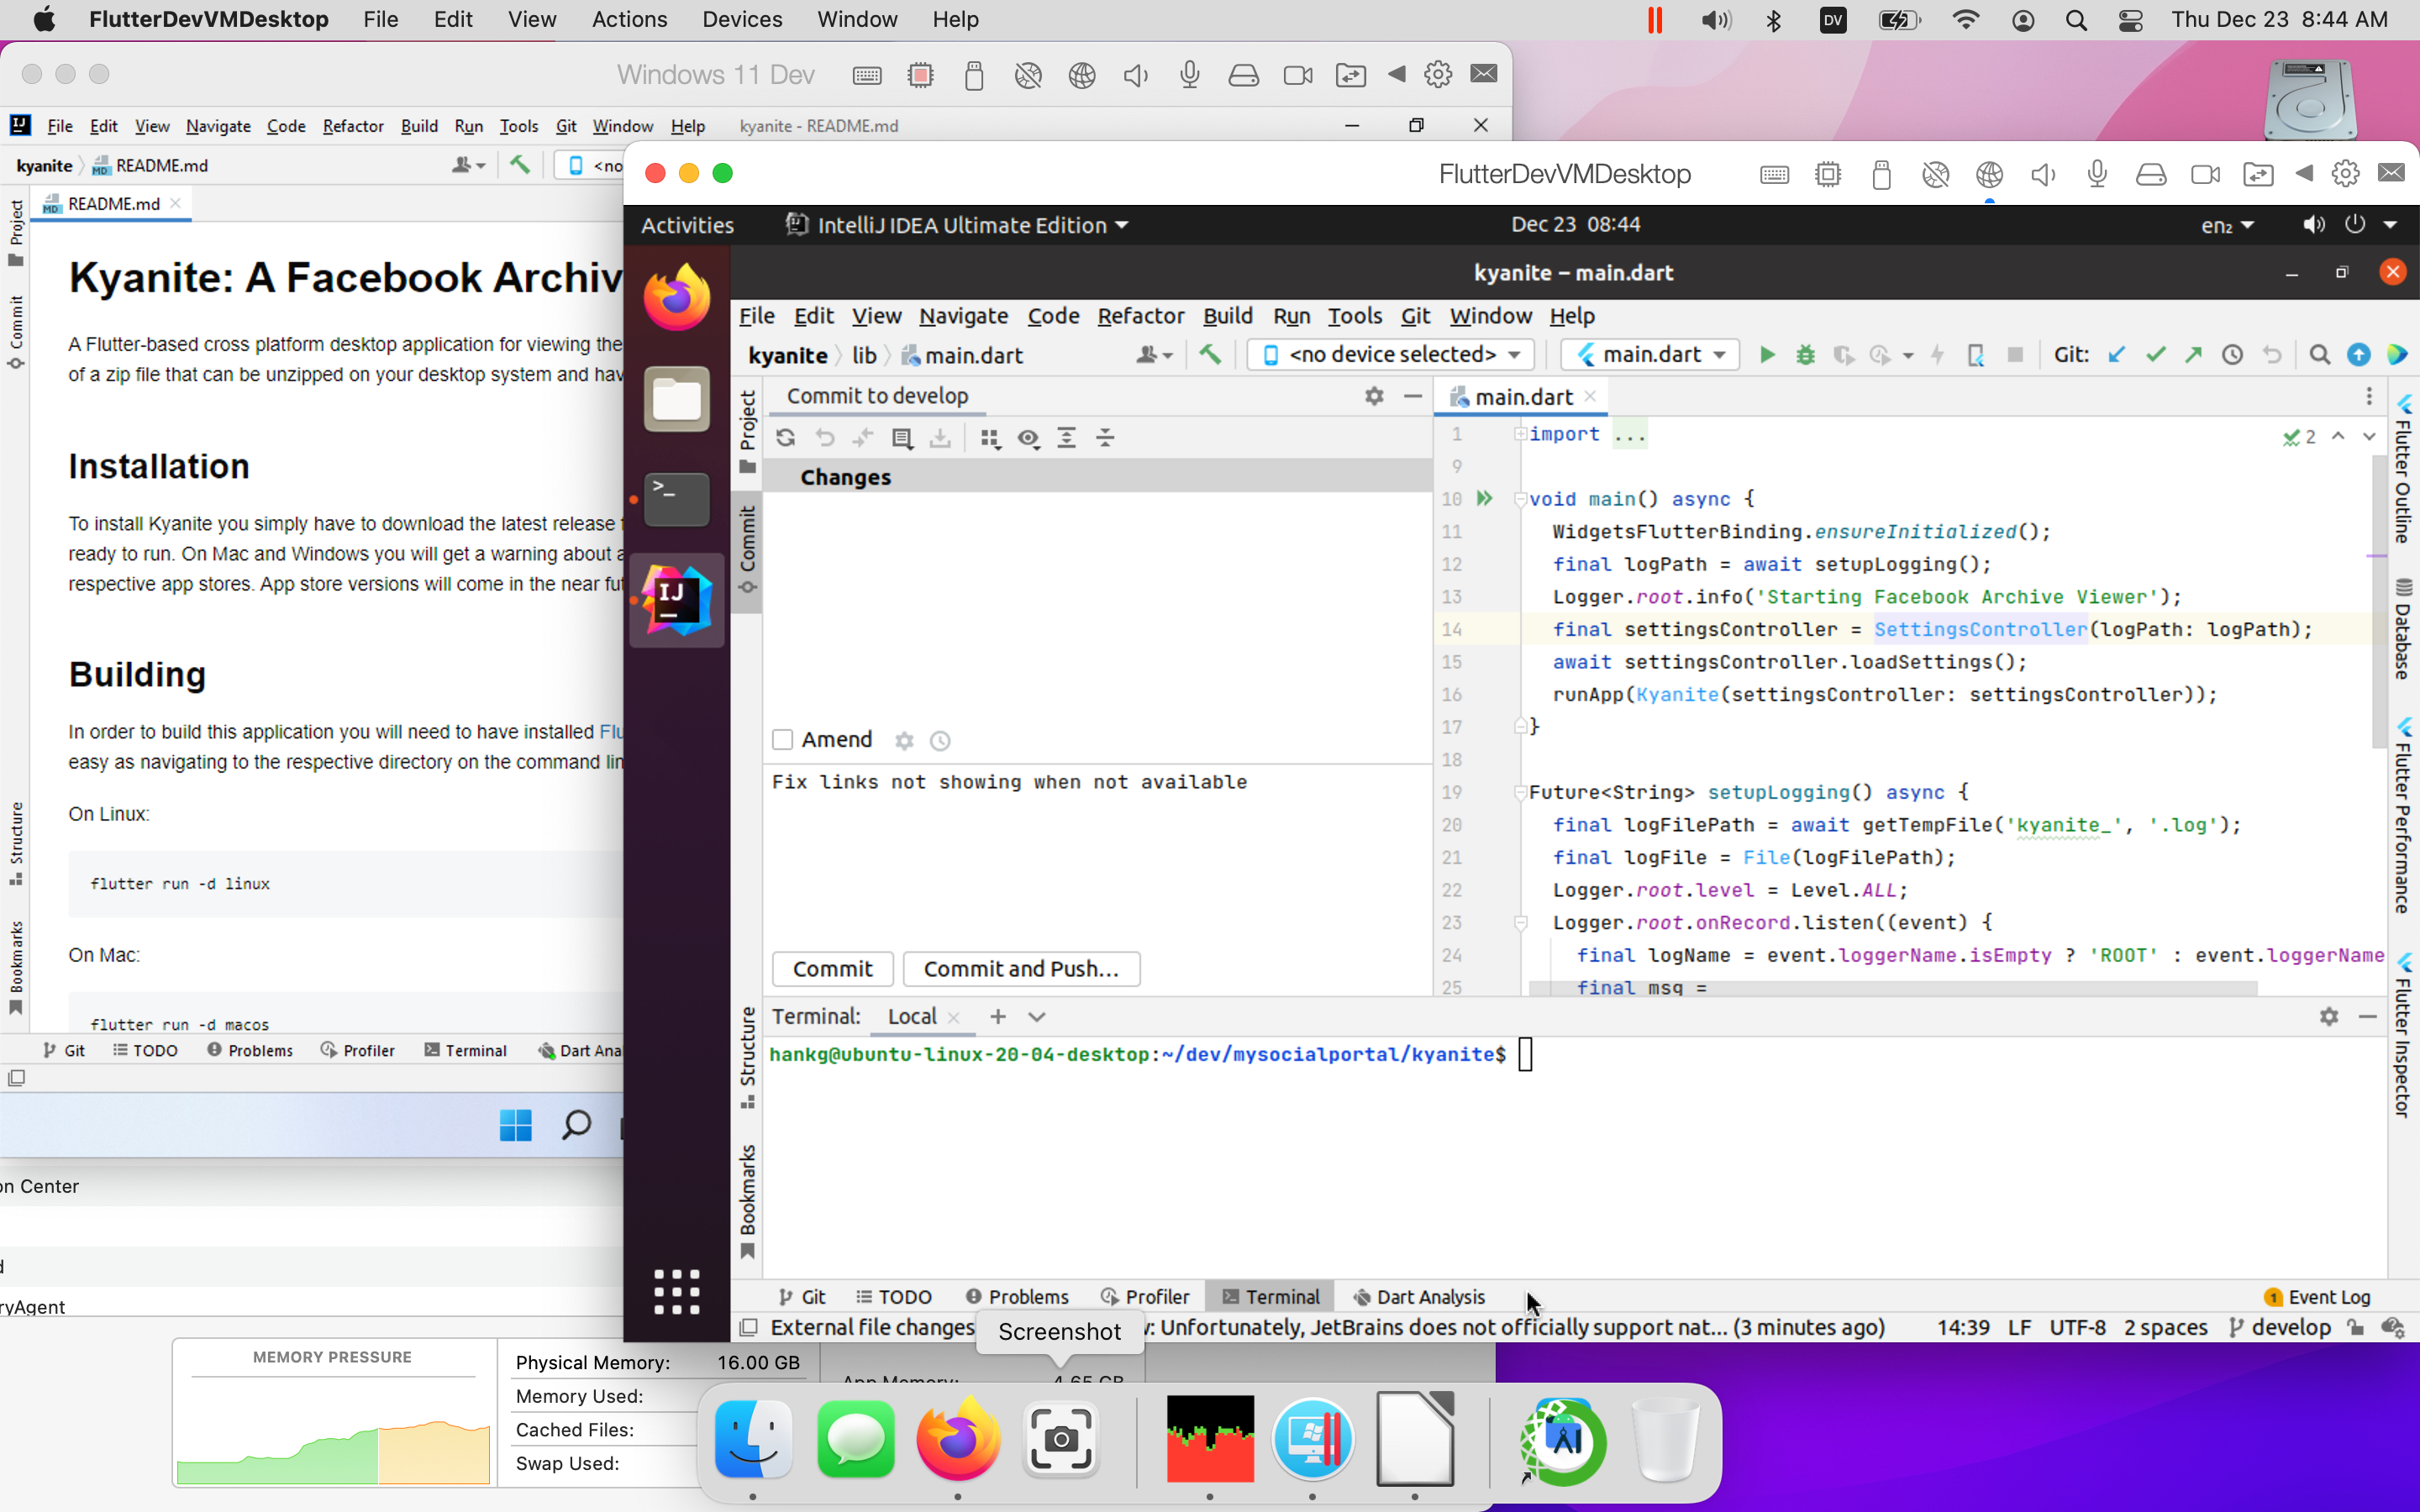Click the Commit button
The image size is (2420, 1512).
tap(832, 969)
